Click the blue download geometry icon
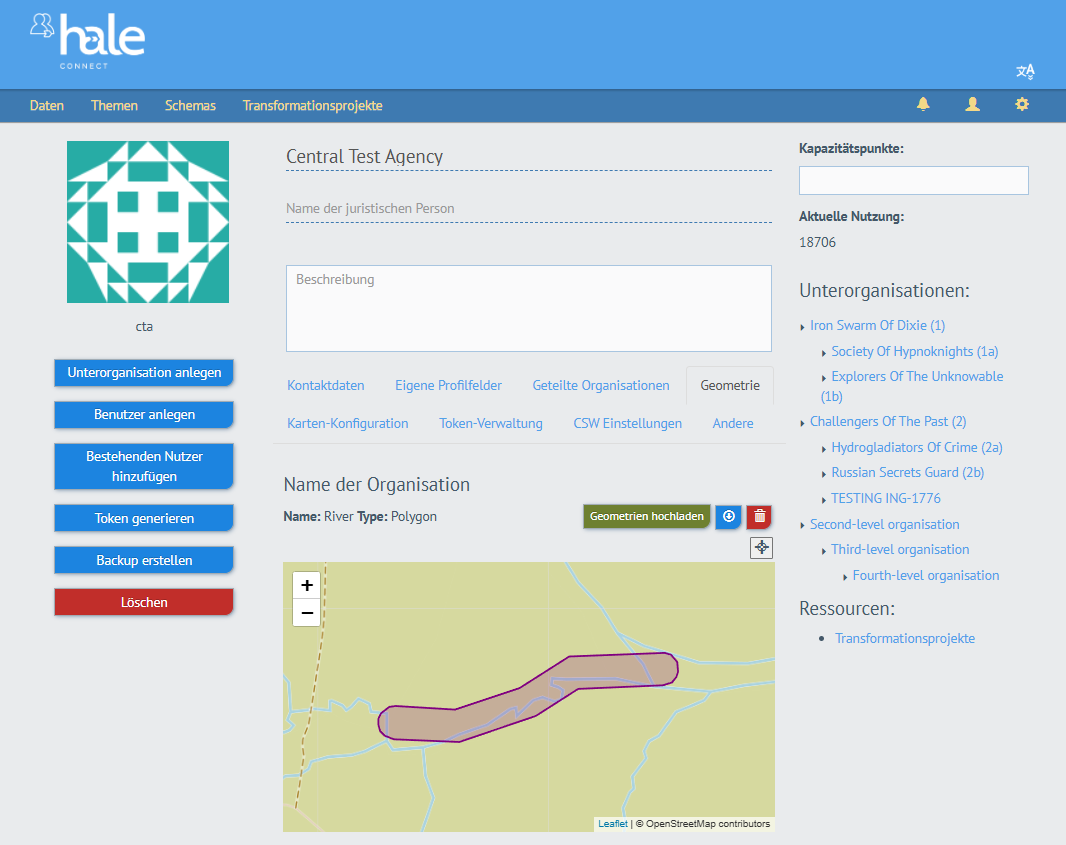 [x=729, y=516]
